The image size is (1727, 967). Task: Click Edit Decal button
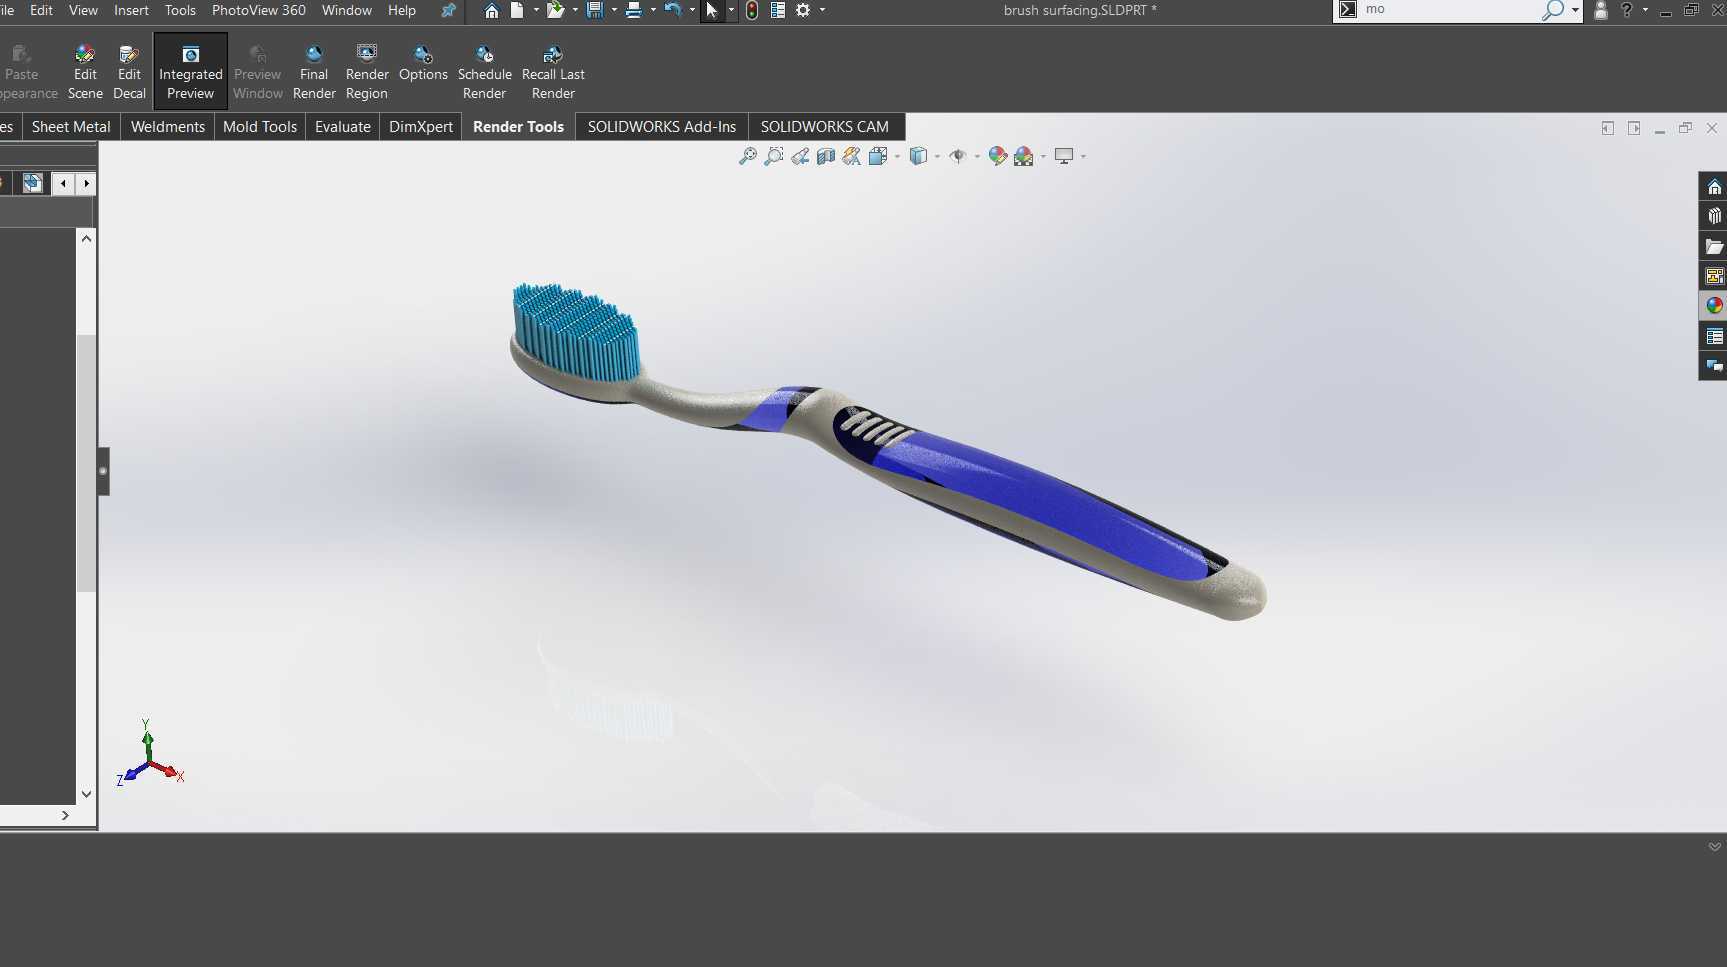coord(129,72)
